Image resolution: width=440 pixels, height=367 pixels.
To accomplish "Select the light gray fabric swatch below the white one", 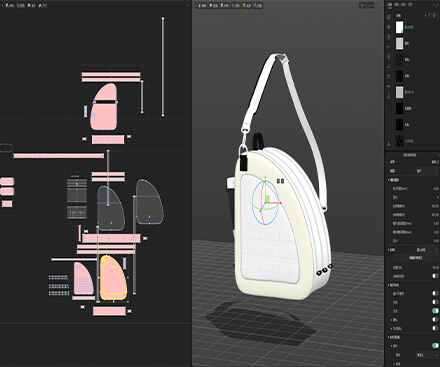I will click(x=399, y=44).
